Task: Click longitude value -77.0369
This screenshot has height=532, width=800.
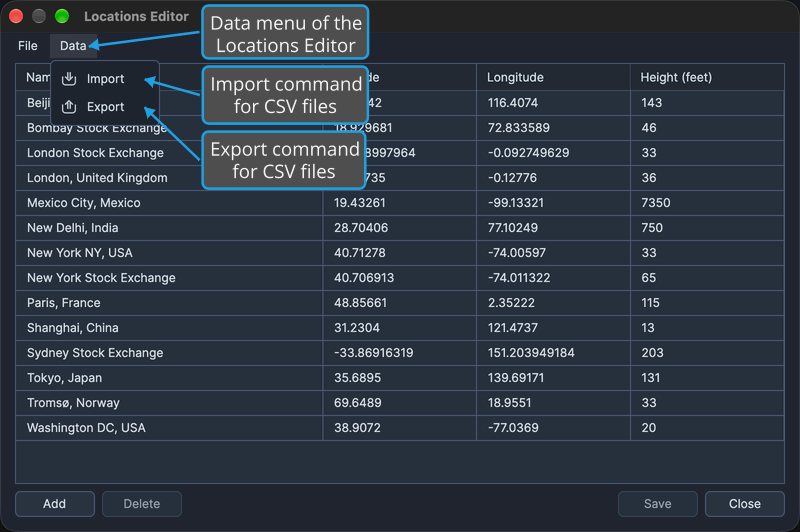Action: coord(513,428)
